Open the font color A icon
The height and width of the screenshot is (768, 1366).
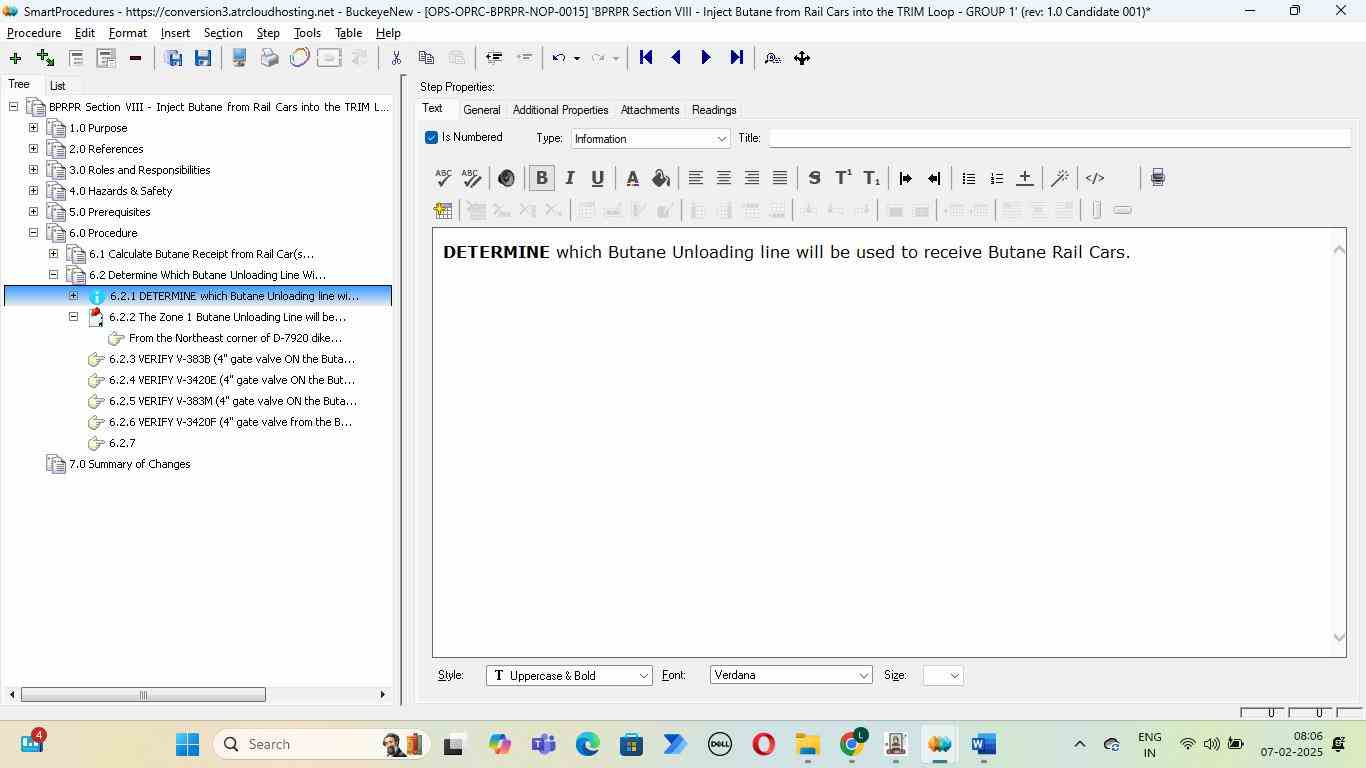click(632, 178)
